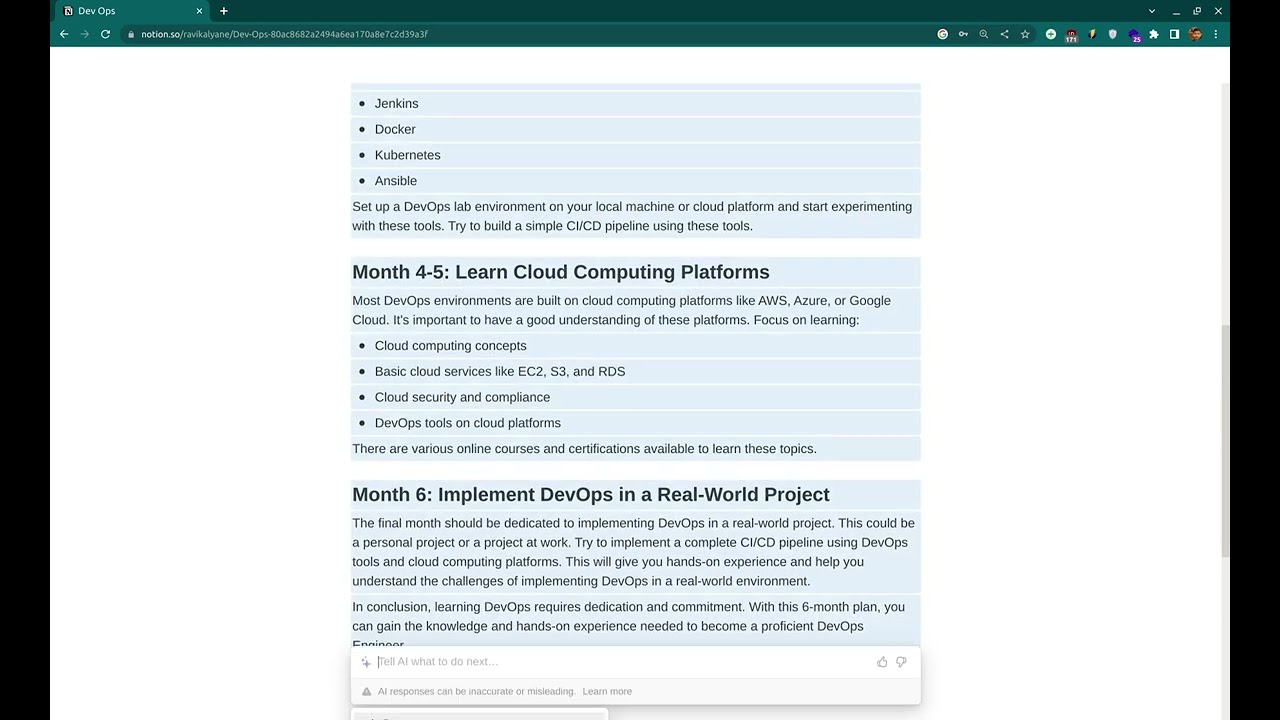
Task: Click the Learn more link
Action: coord(607,691)
